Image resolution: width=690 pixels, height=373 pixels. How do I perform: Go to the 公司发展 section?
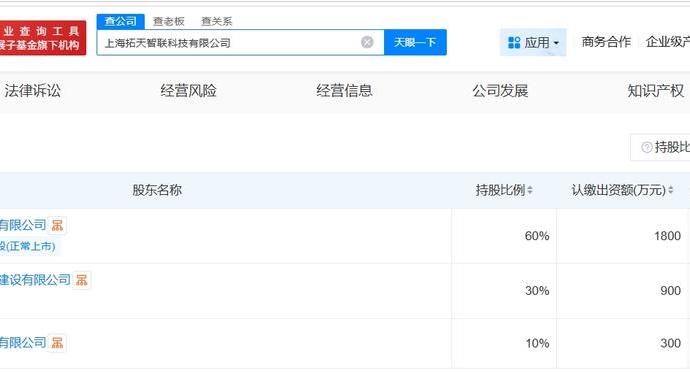500,91
